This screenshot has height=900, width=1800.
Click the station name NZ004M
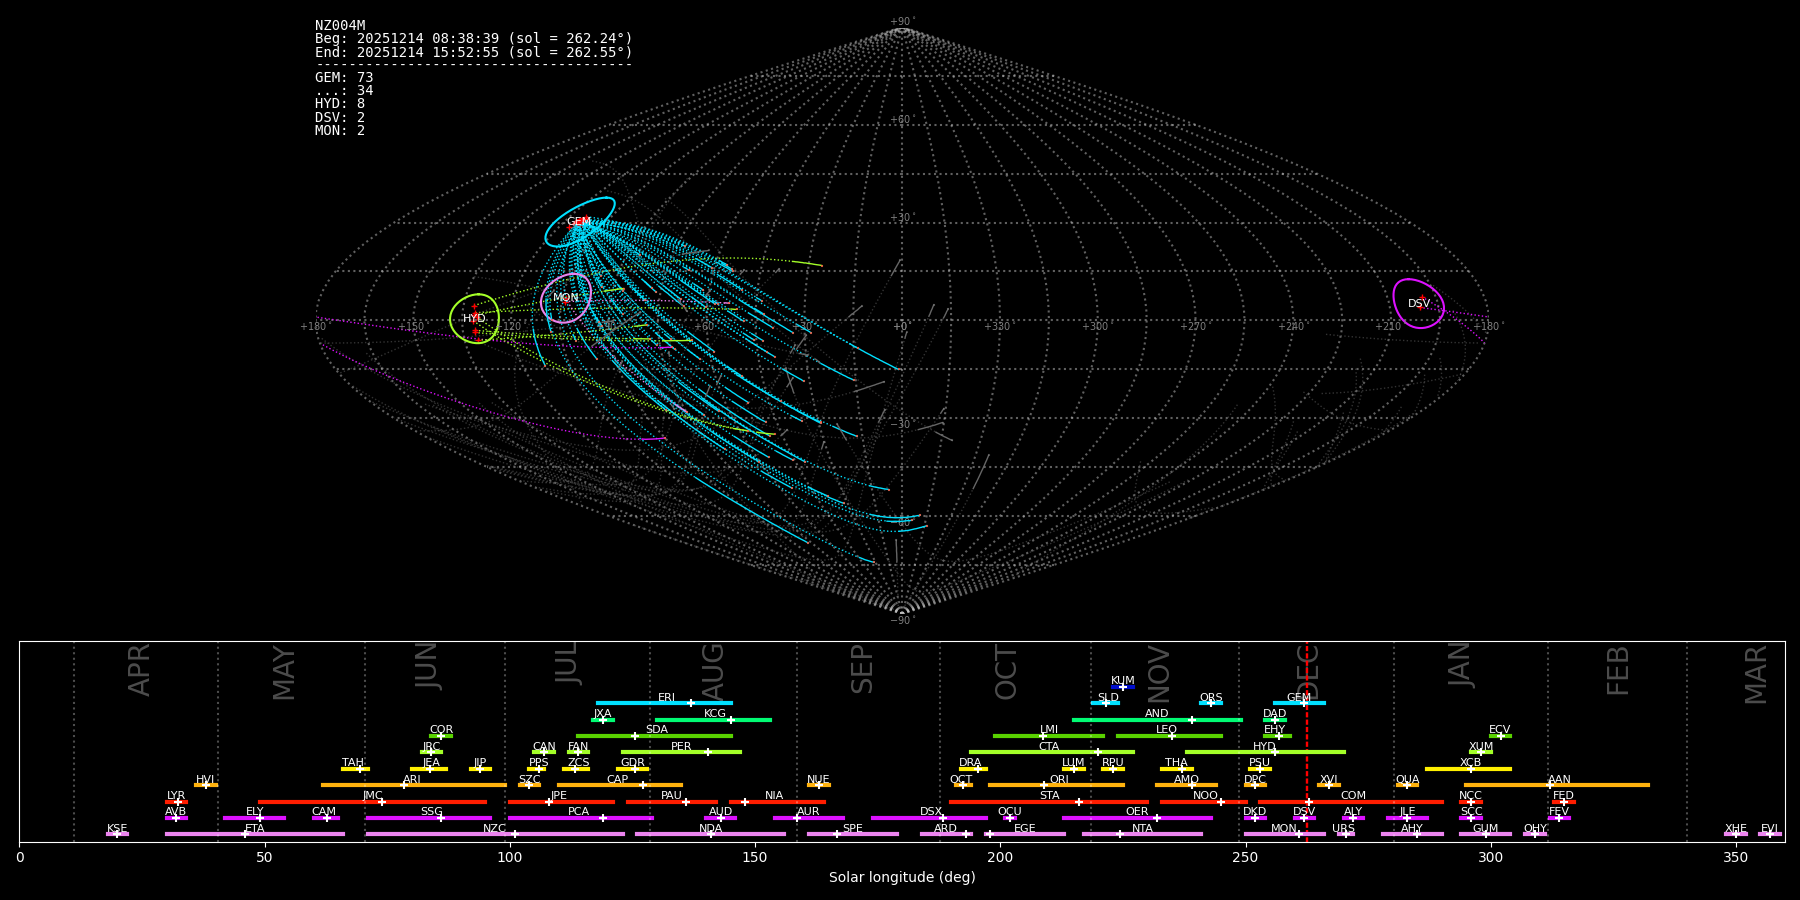coord(340,26)
